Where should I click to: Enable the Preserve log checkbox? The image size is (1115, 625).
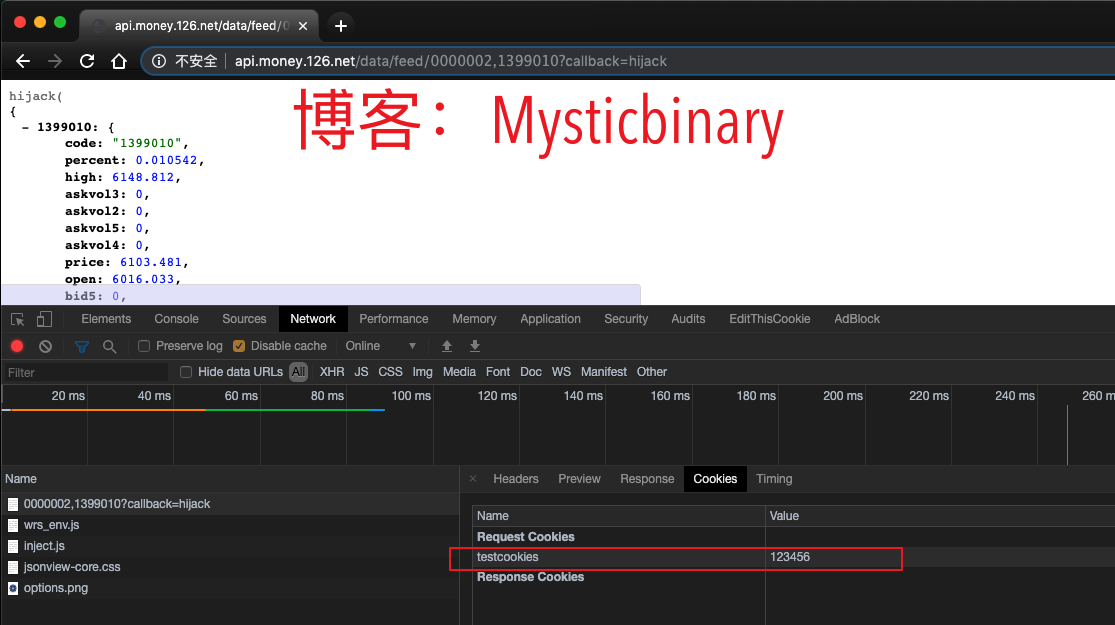[x=144, y=346]
